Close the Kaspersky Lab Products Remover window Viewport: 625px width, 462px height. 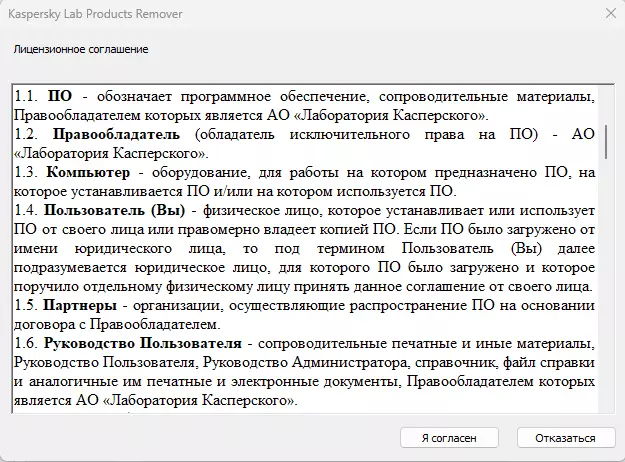pos(610,14)
